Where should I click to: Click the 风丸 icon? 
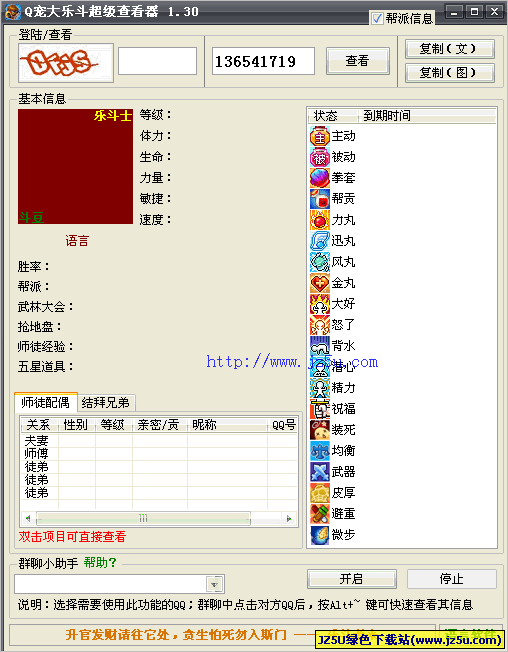click(320, 262)
